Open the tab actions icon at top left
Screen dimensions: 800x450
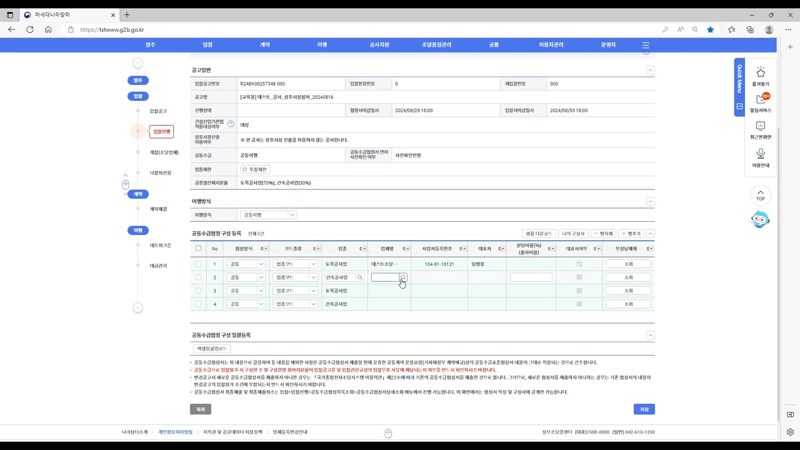pos(10,15)
